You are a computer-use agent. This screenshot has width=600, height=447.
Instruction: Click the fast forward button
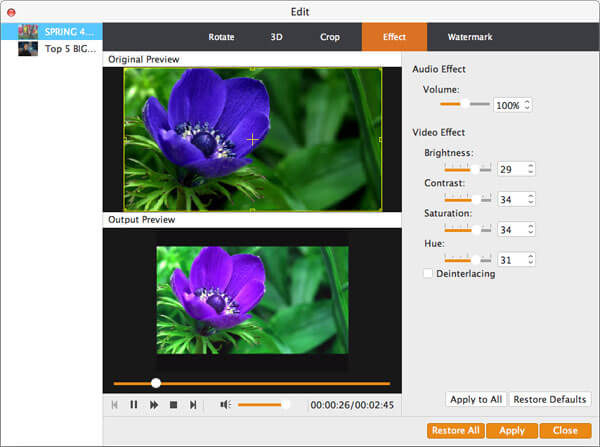click(x=154, y=405)
